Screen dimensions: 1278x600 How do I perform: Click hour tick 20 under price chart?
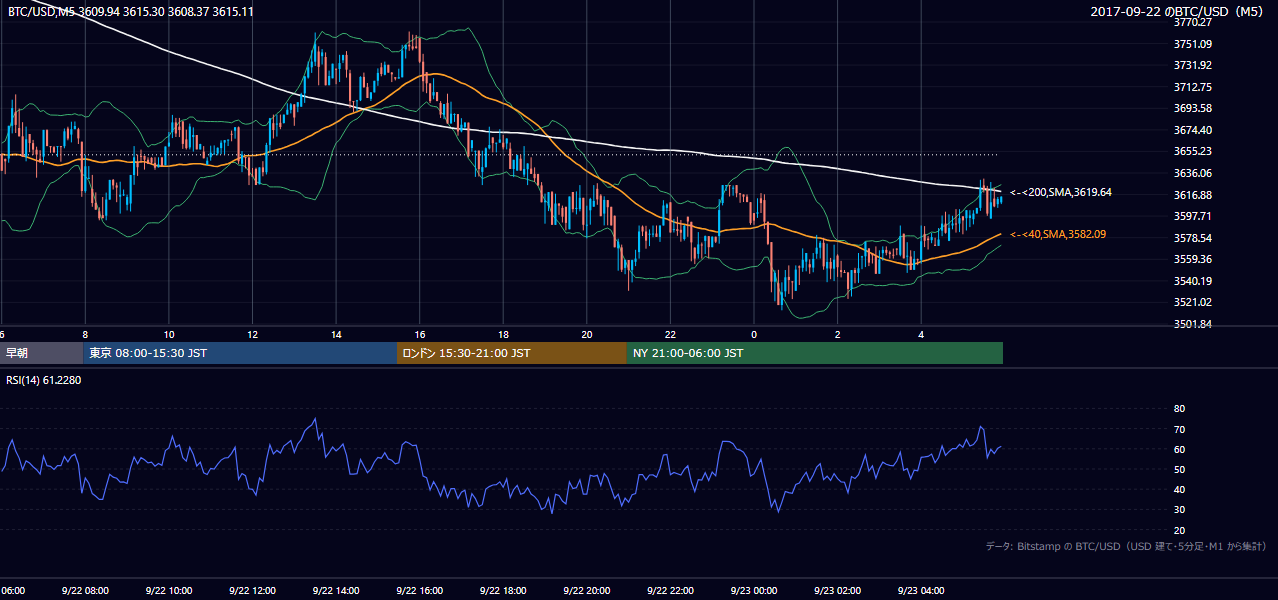click(x=587, y=334)
